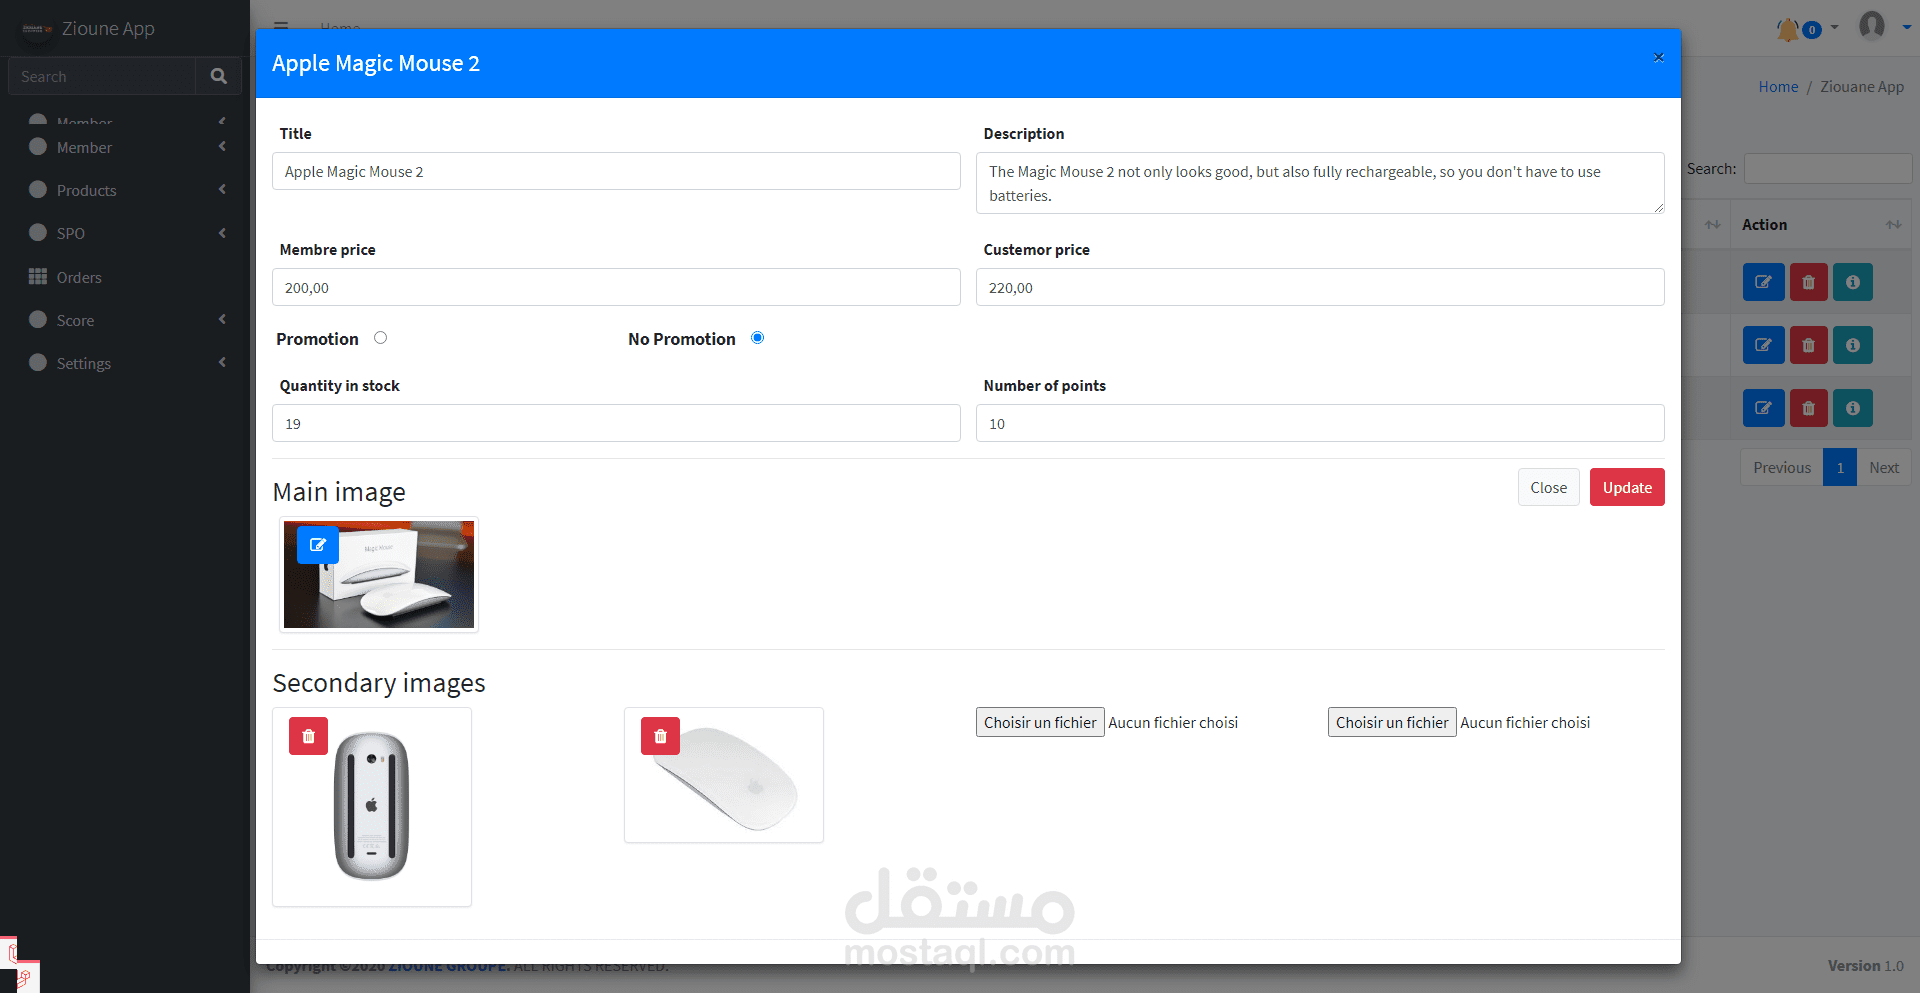Open the Score sidebar item
Image resolution: width=1920 pixels, height=993 pixels.
point(125,320)
